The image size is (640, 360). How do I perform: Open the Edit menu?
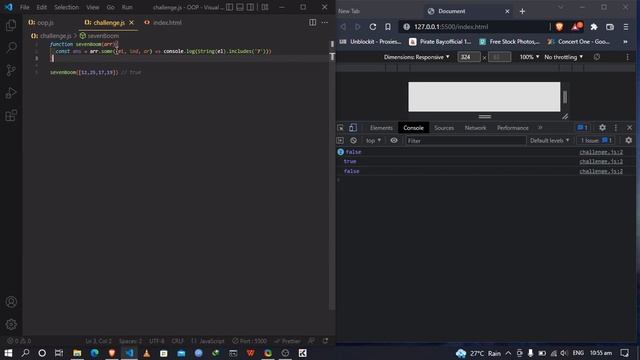point(41,7)
